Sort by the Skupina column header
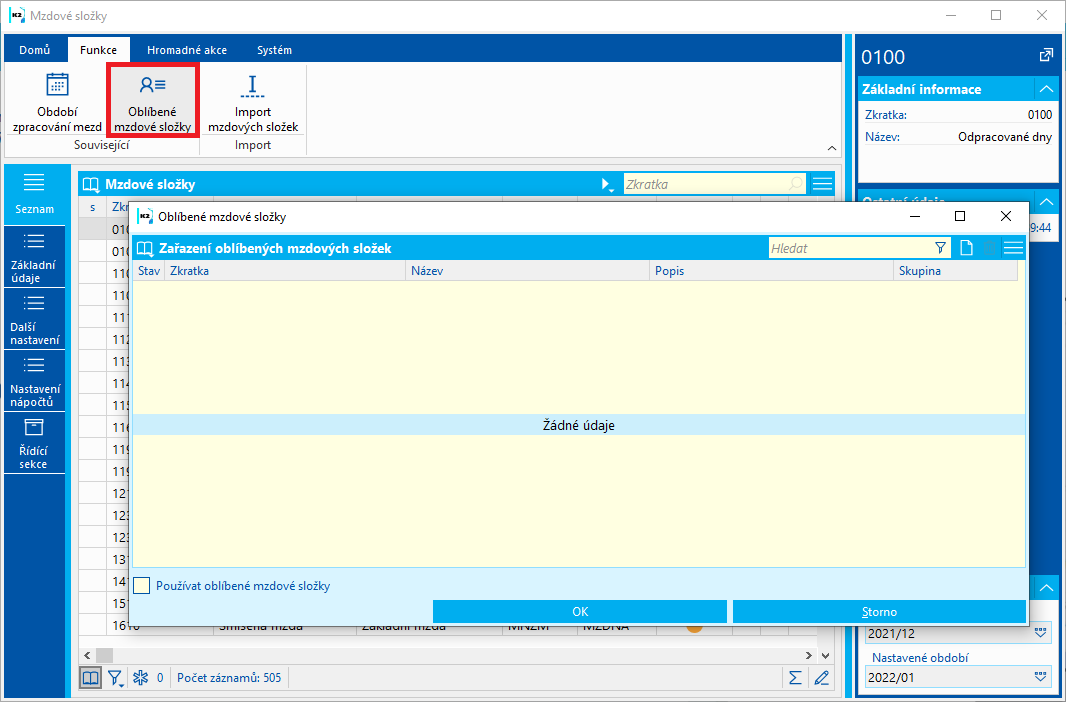 pyautogui.click(x=955, y=270)
